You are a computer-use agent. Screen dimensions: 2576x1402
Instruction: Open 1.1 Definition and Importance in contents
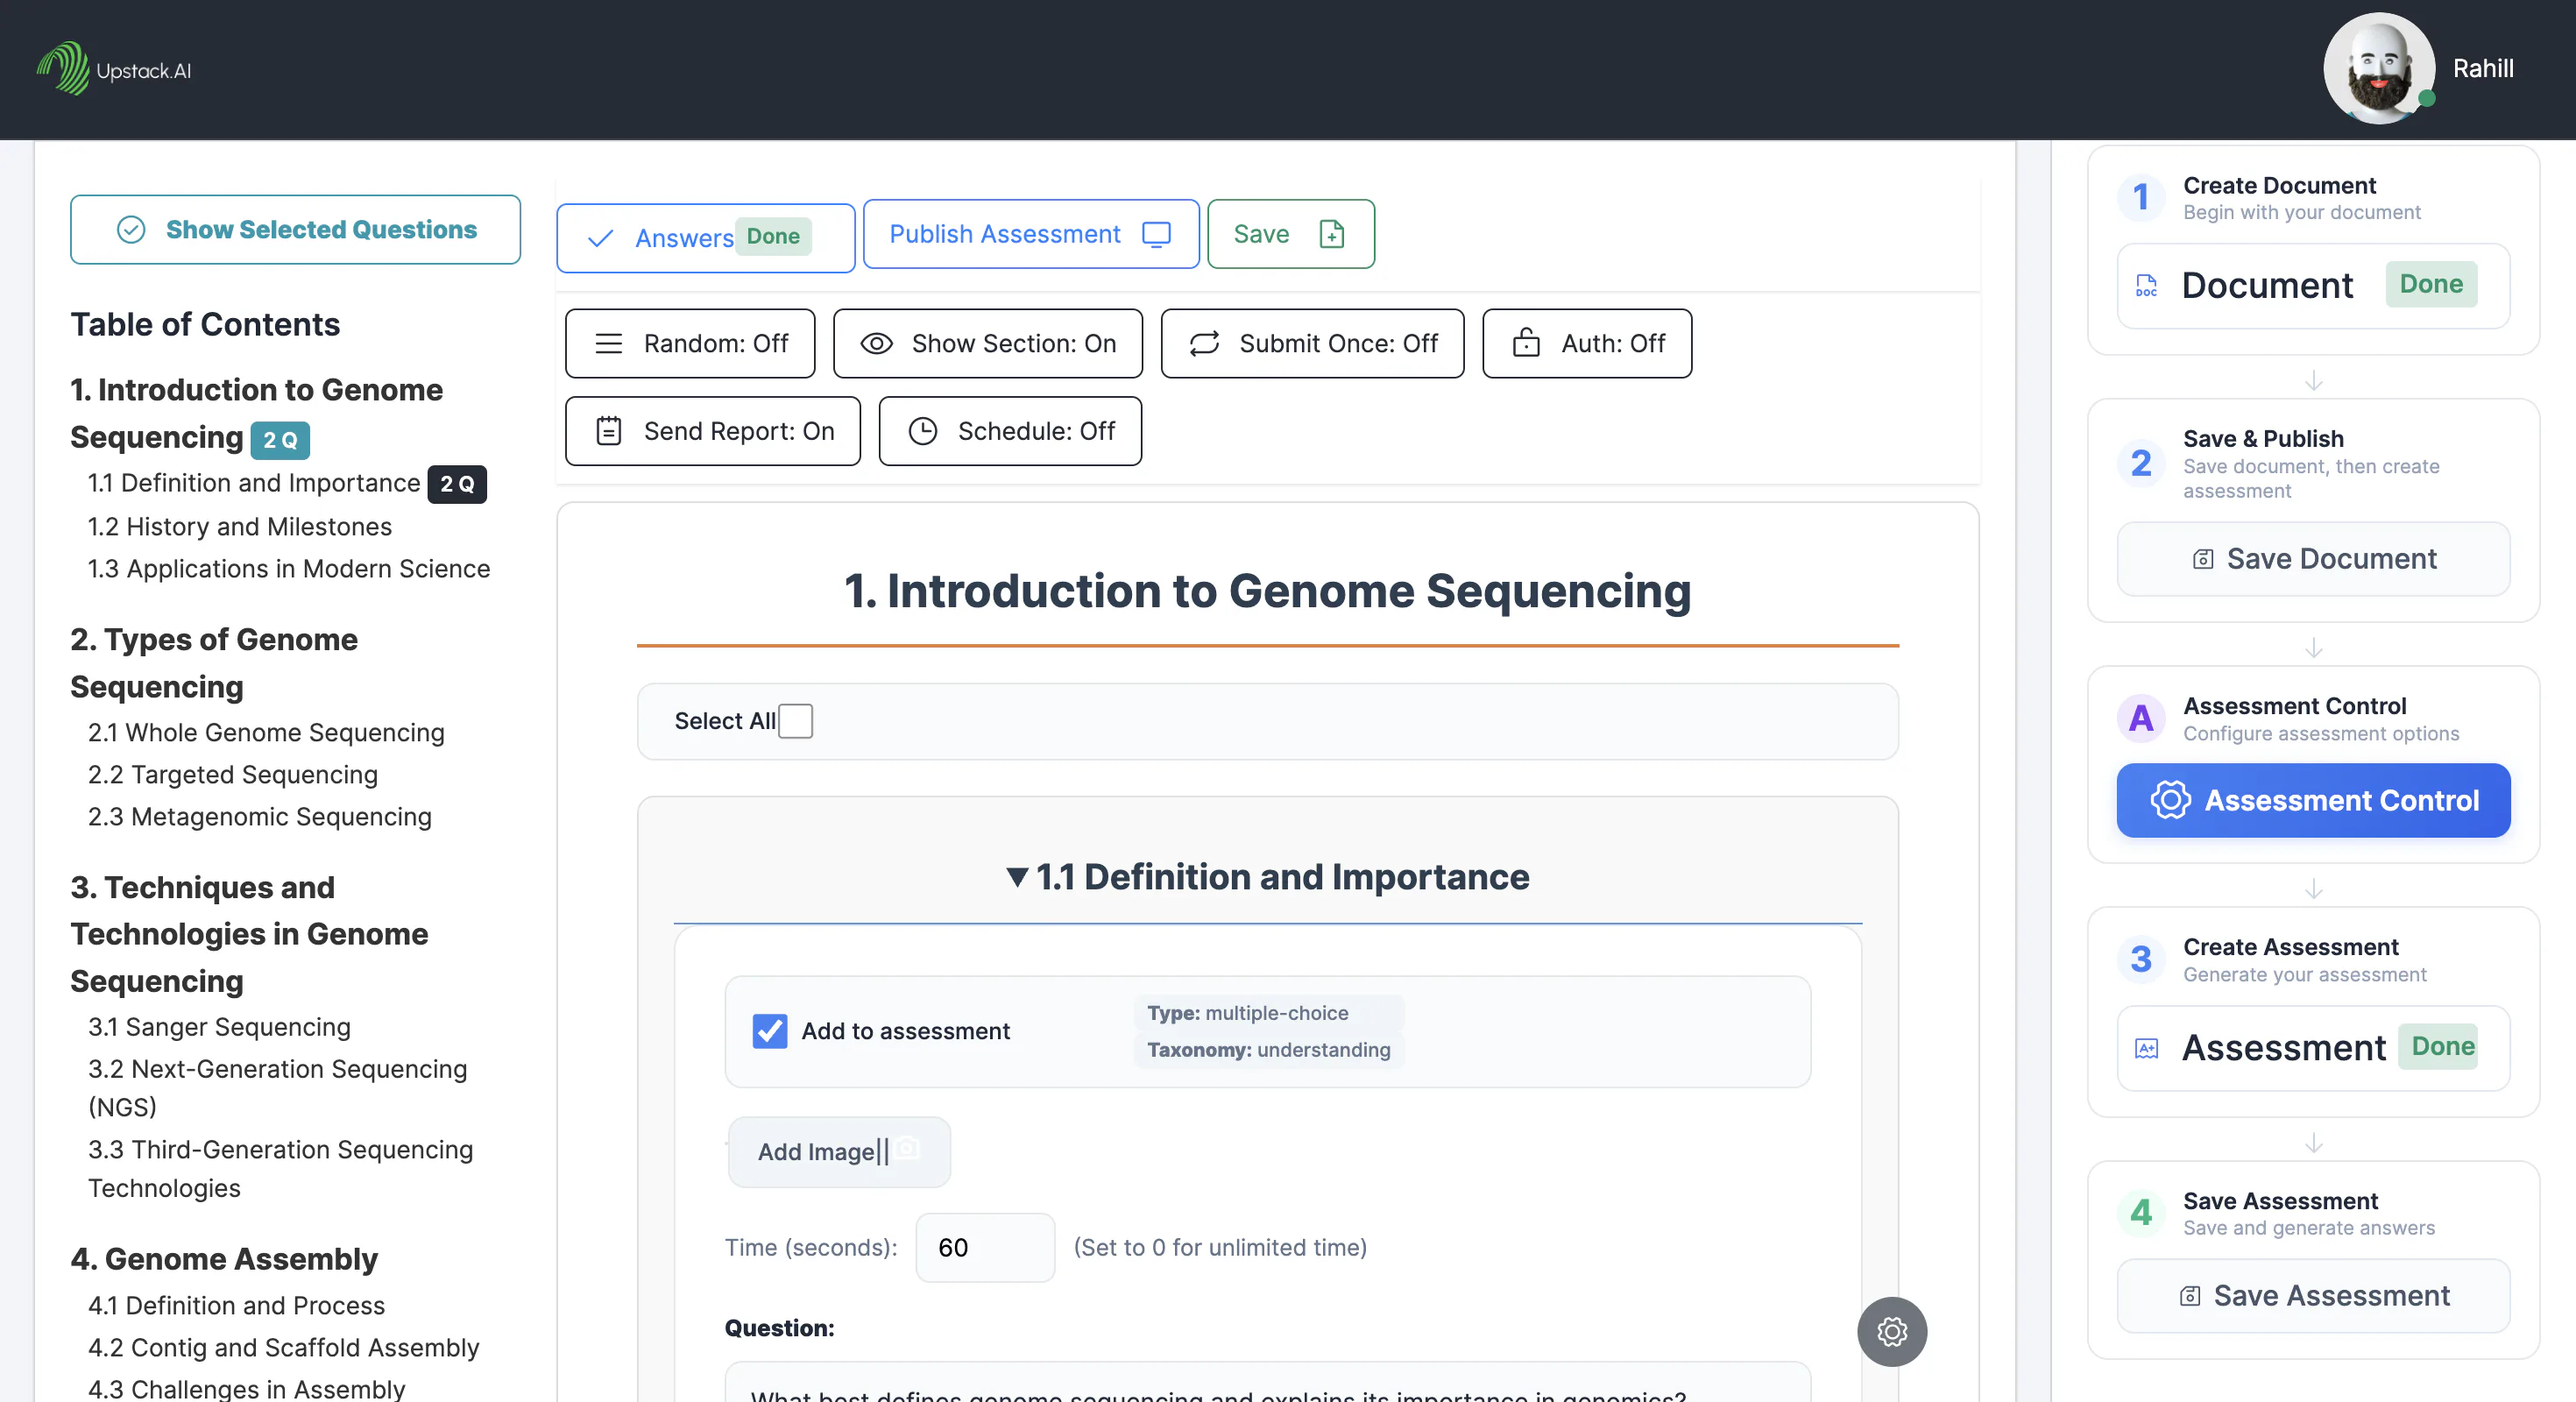click(x=254, y=483)
